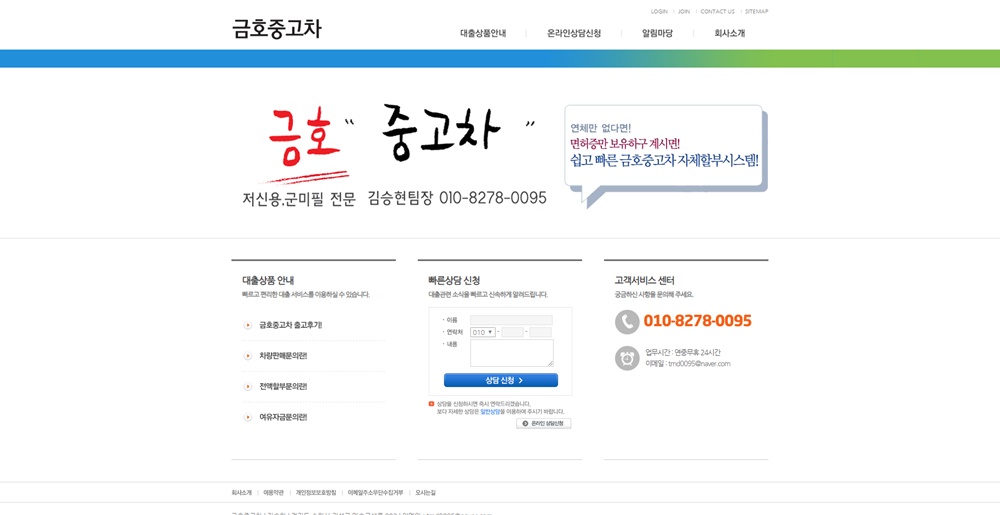1000x515 pixels.
Task: Click the arrow icon beside 금호중고차 출고후기
Action: pos(247,325)
